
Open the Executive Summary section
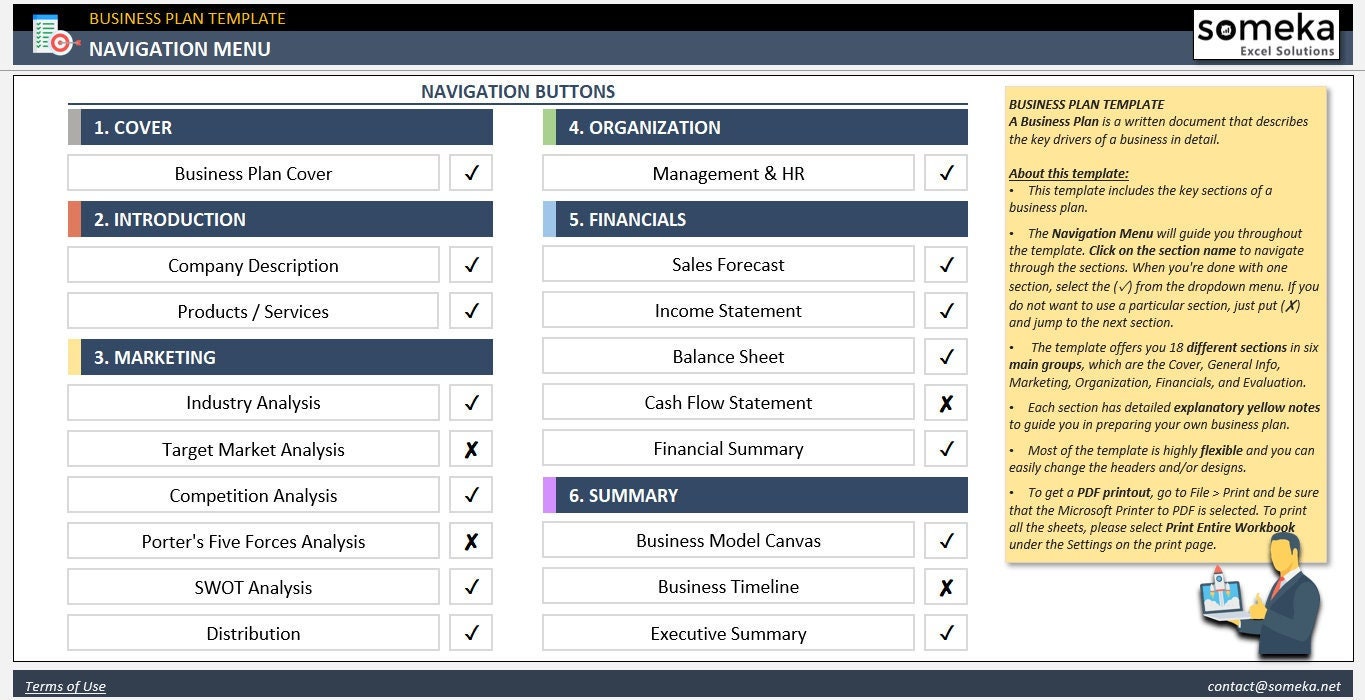click(x=728, y=633)
